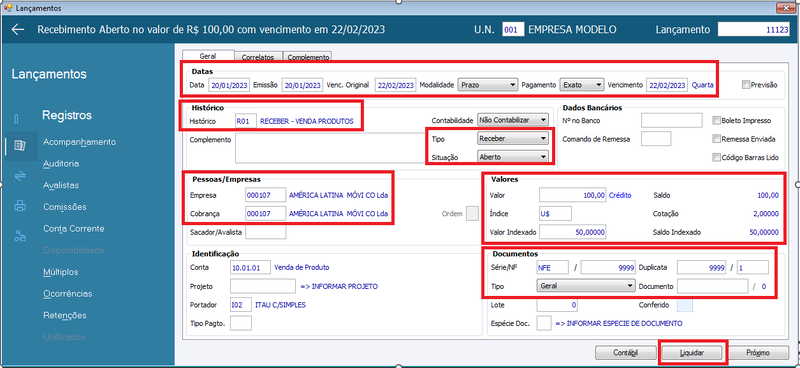Click the Comando de Remessa field
The image size is (800, 368).
pyautogui.click(x=656, y=139)
